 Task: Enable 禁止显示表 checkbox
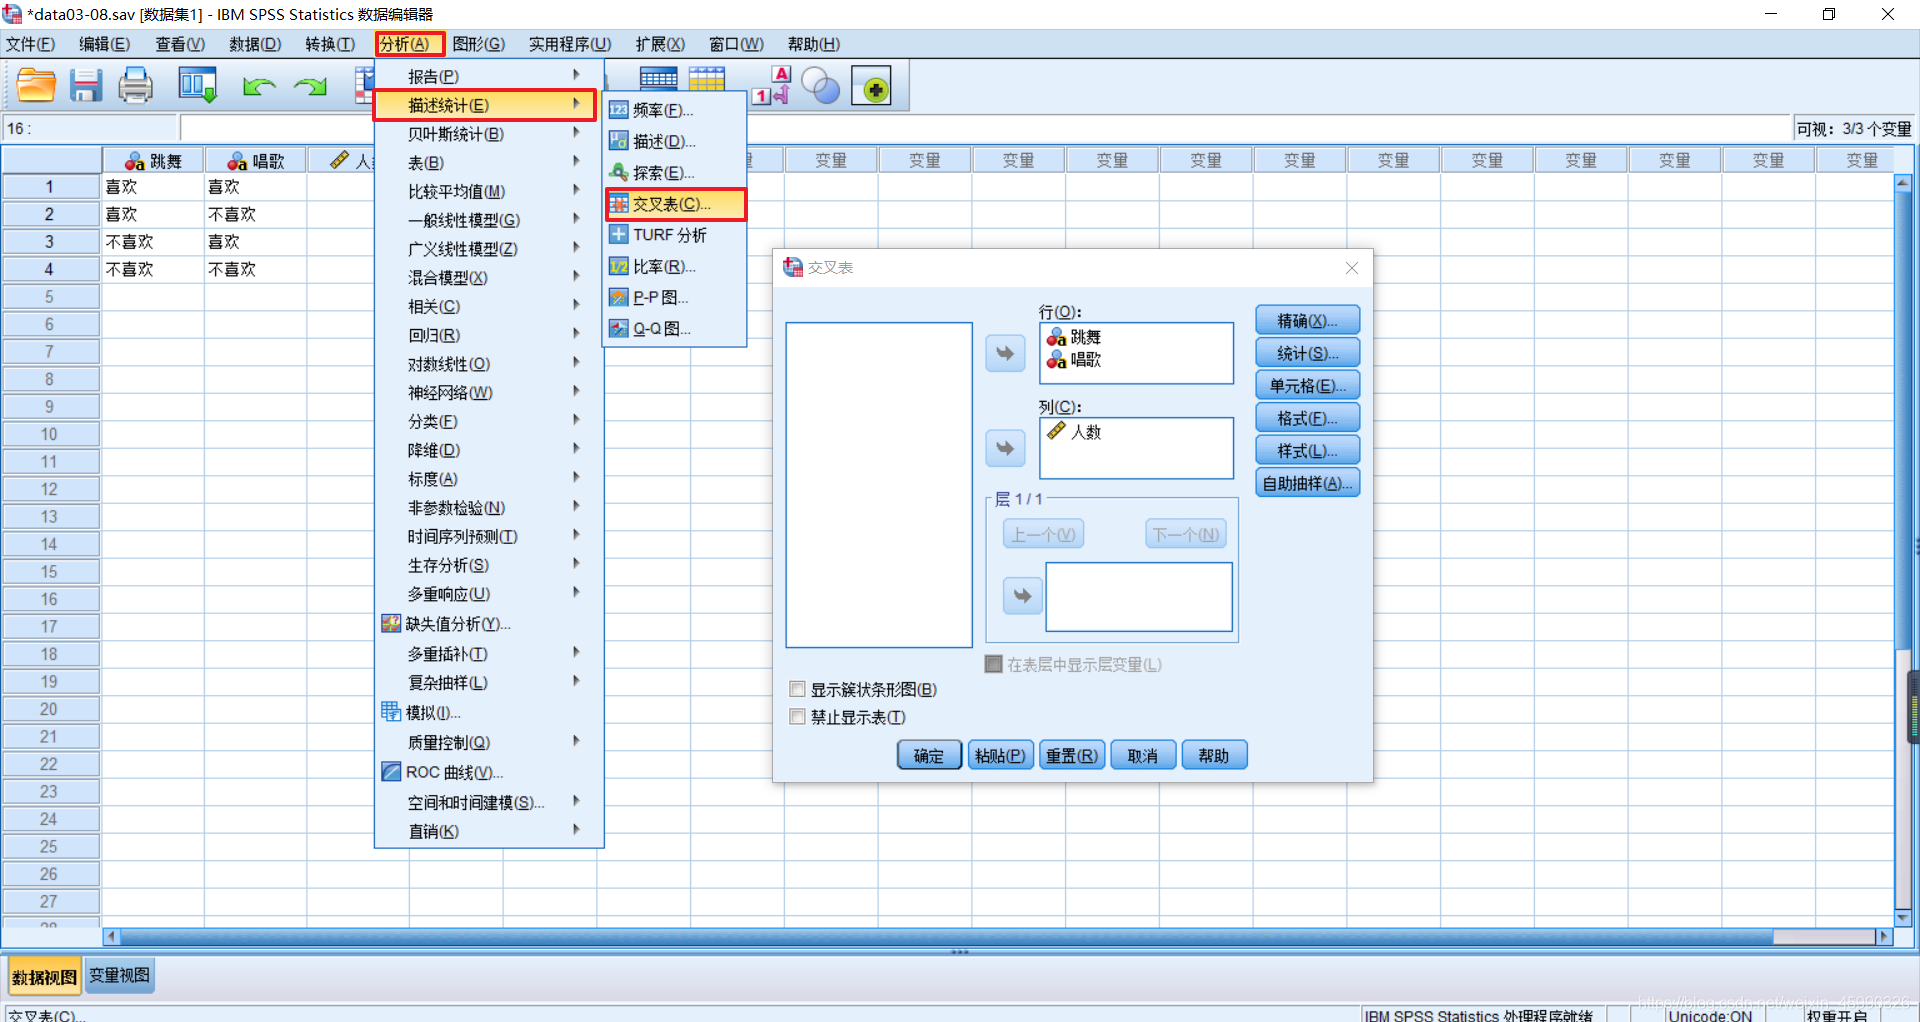pyautogui.click(x=797, y=717)
